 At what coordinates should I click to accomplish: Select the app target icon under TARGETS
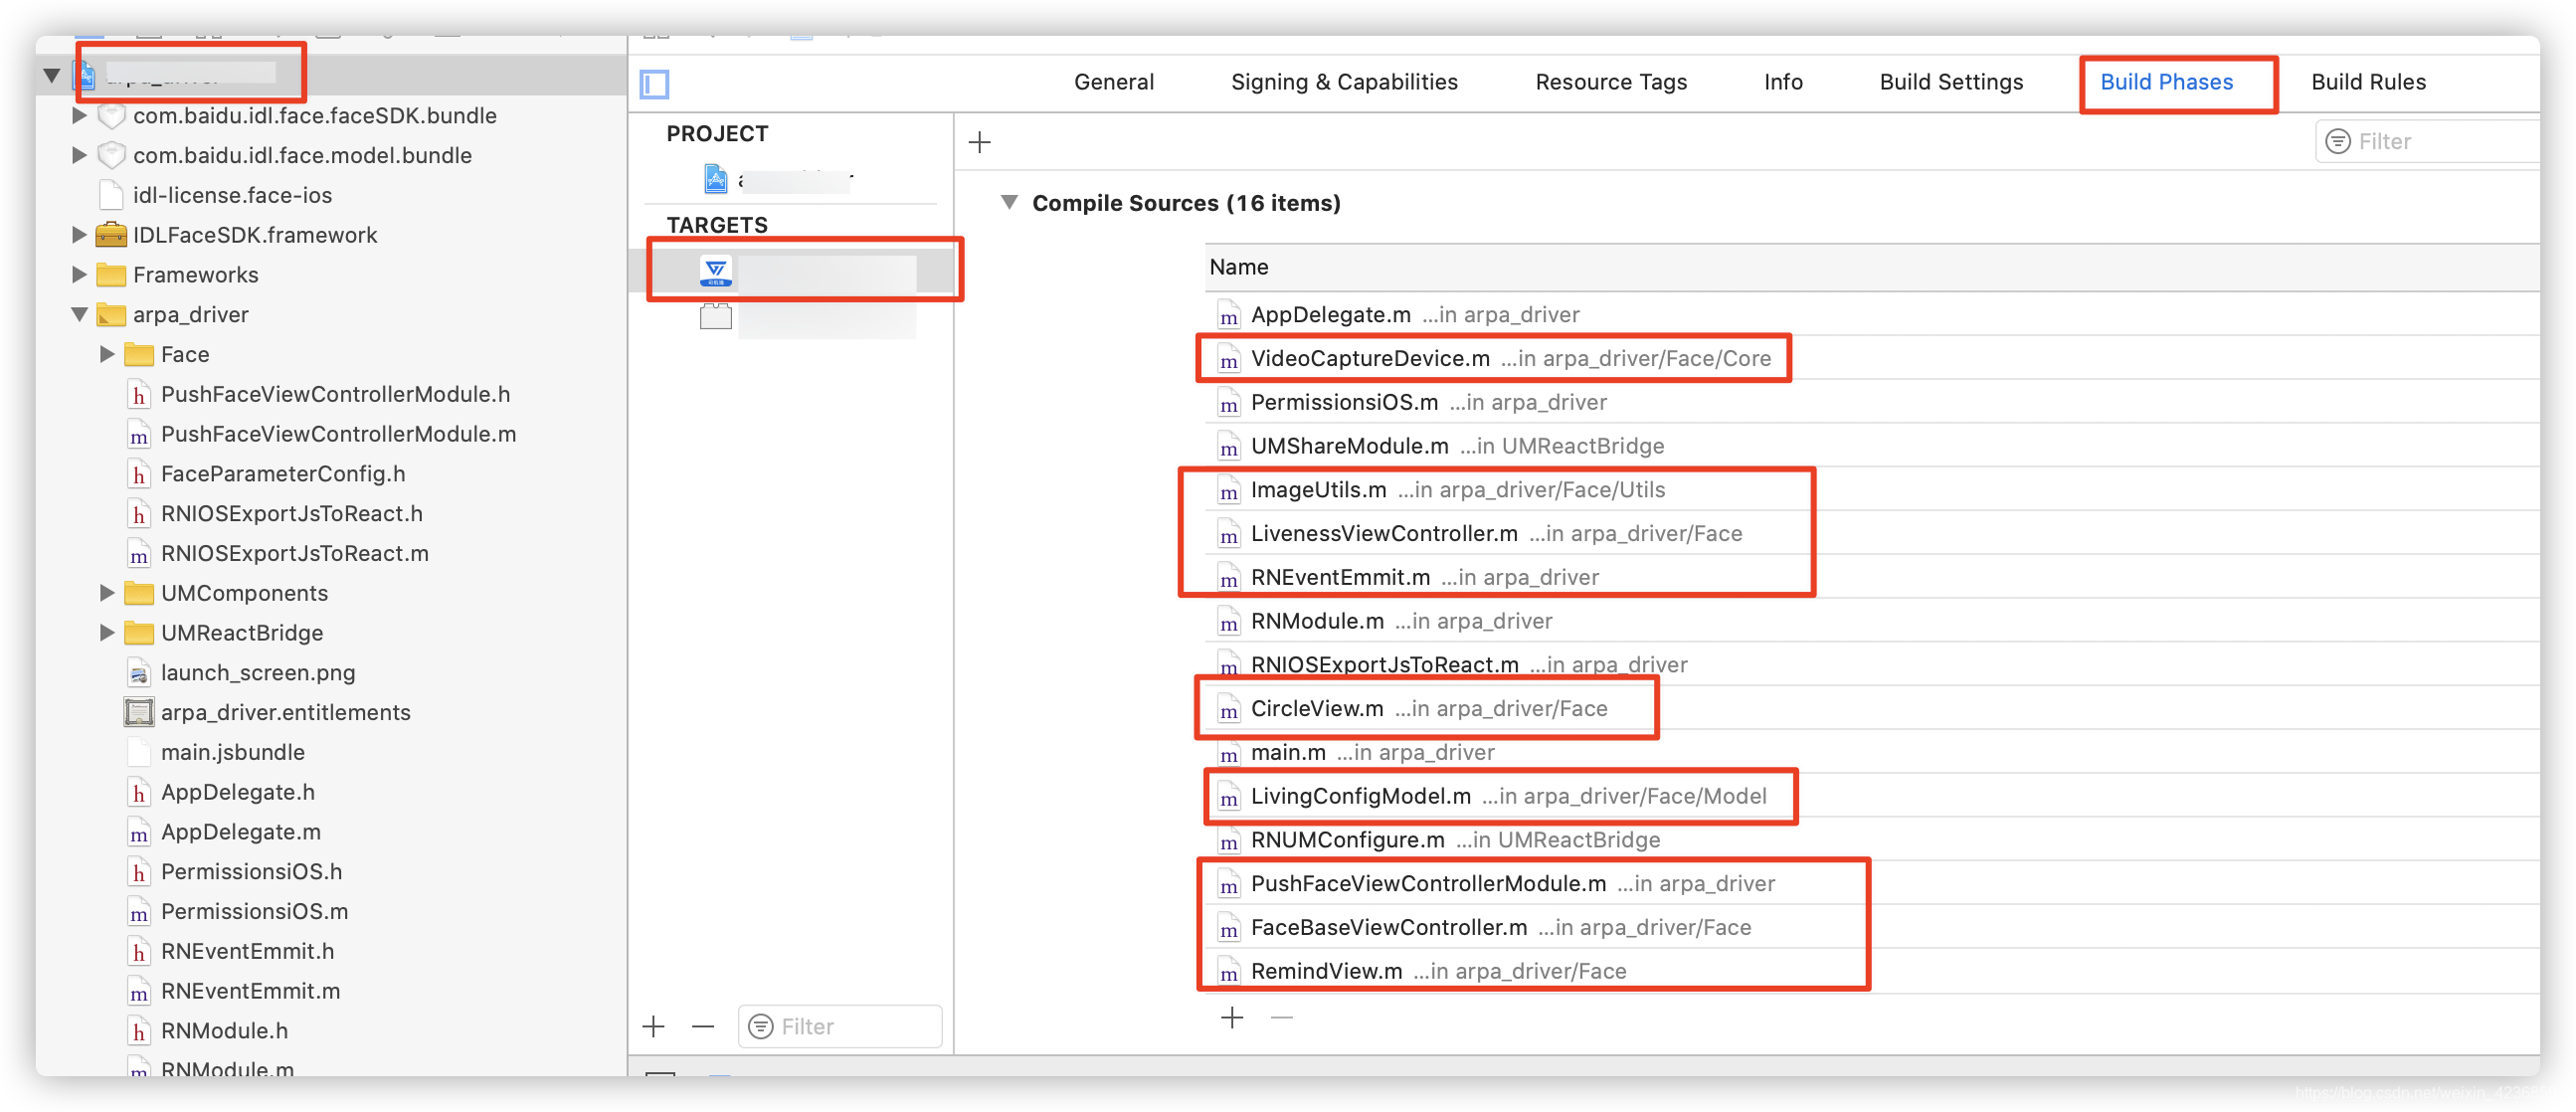(x=716, y=271)
